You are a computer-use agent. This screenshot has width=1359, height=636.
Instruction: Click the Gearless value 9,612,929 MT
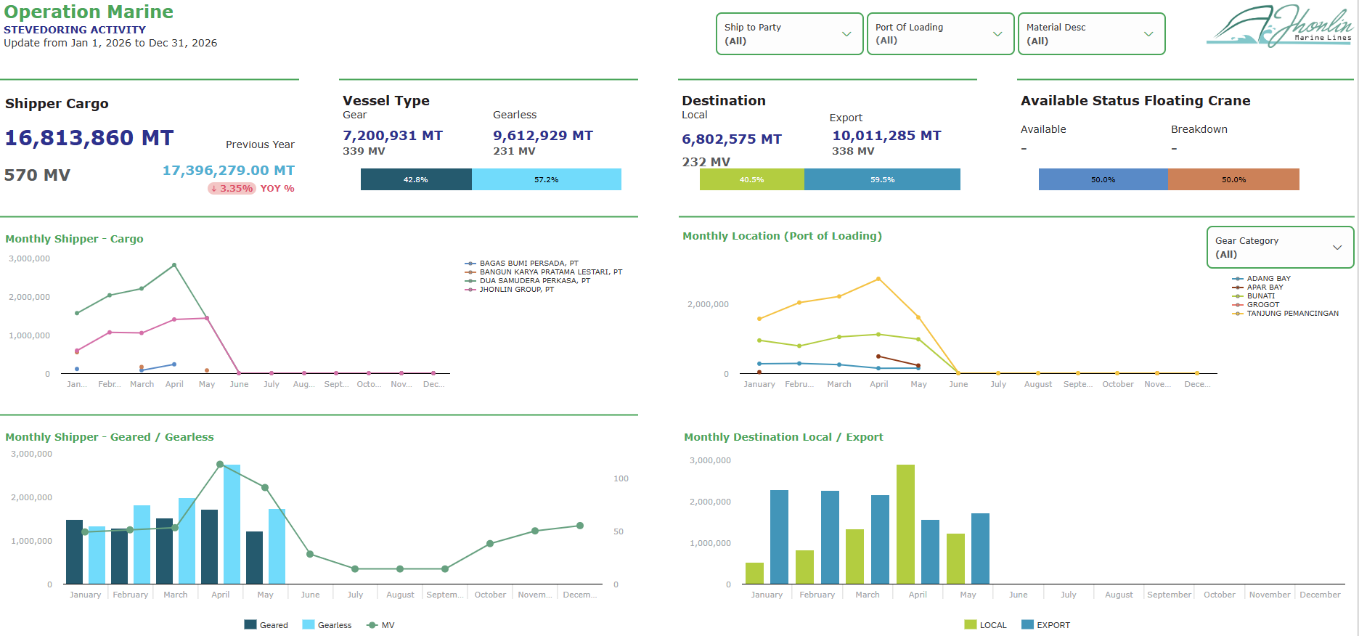(x=543, y=135)
